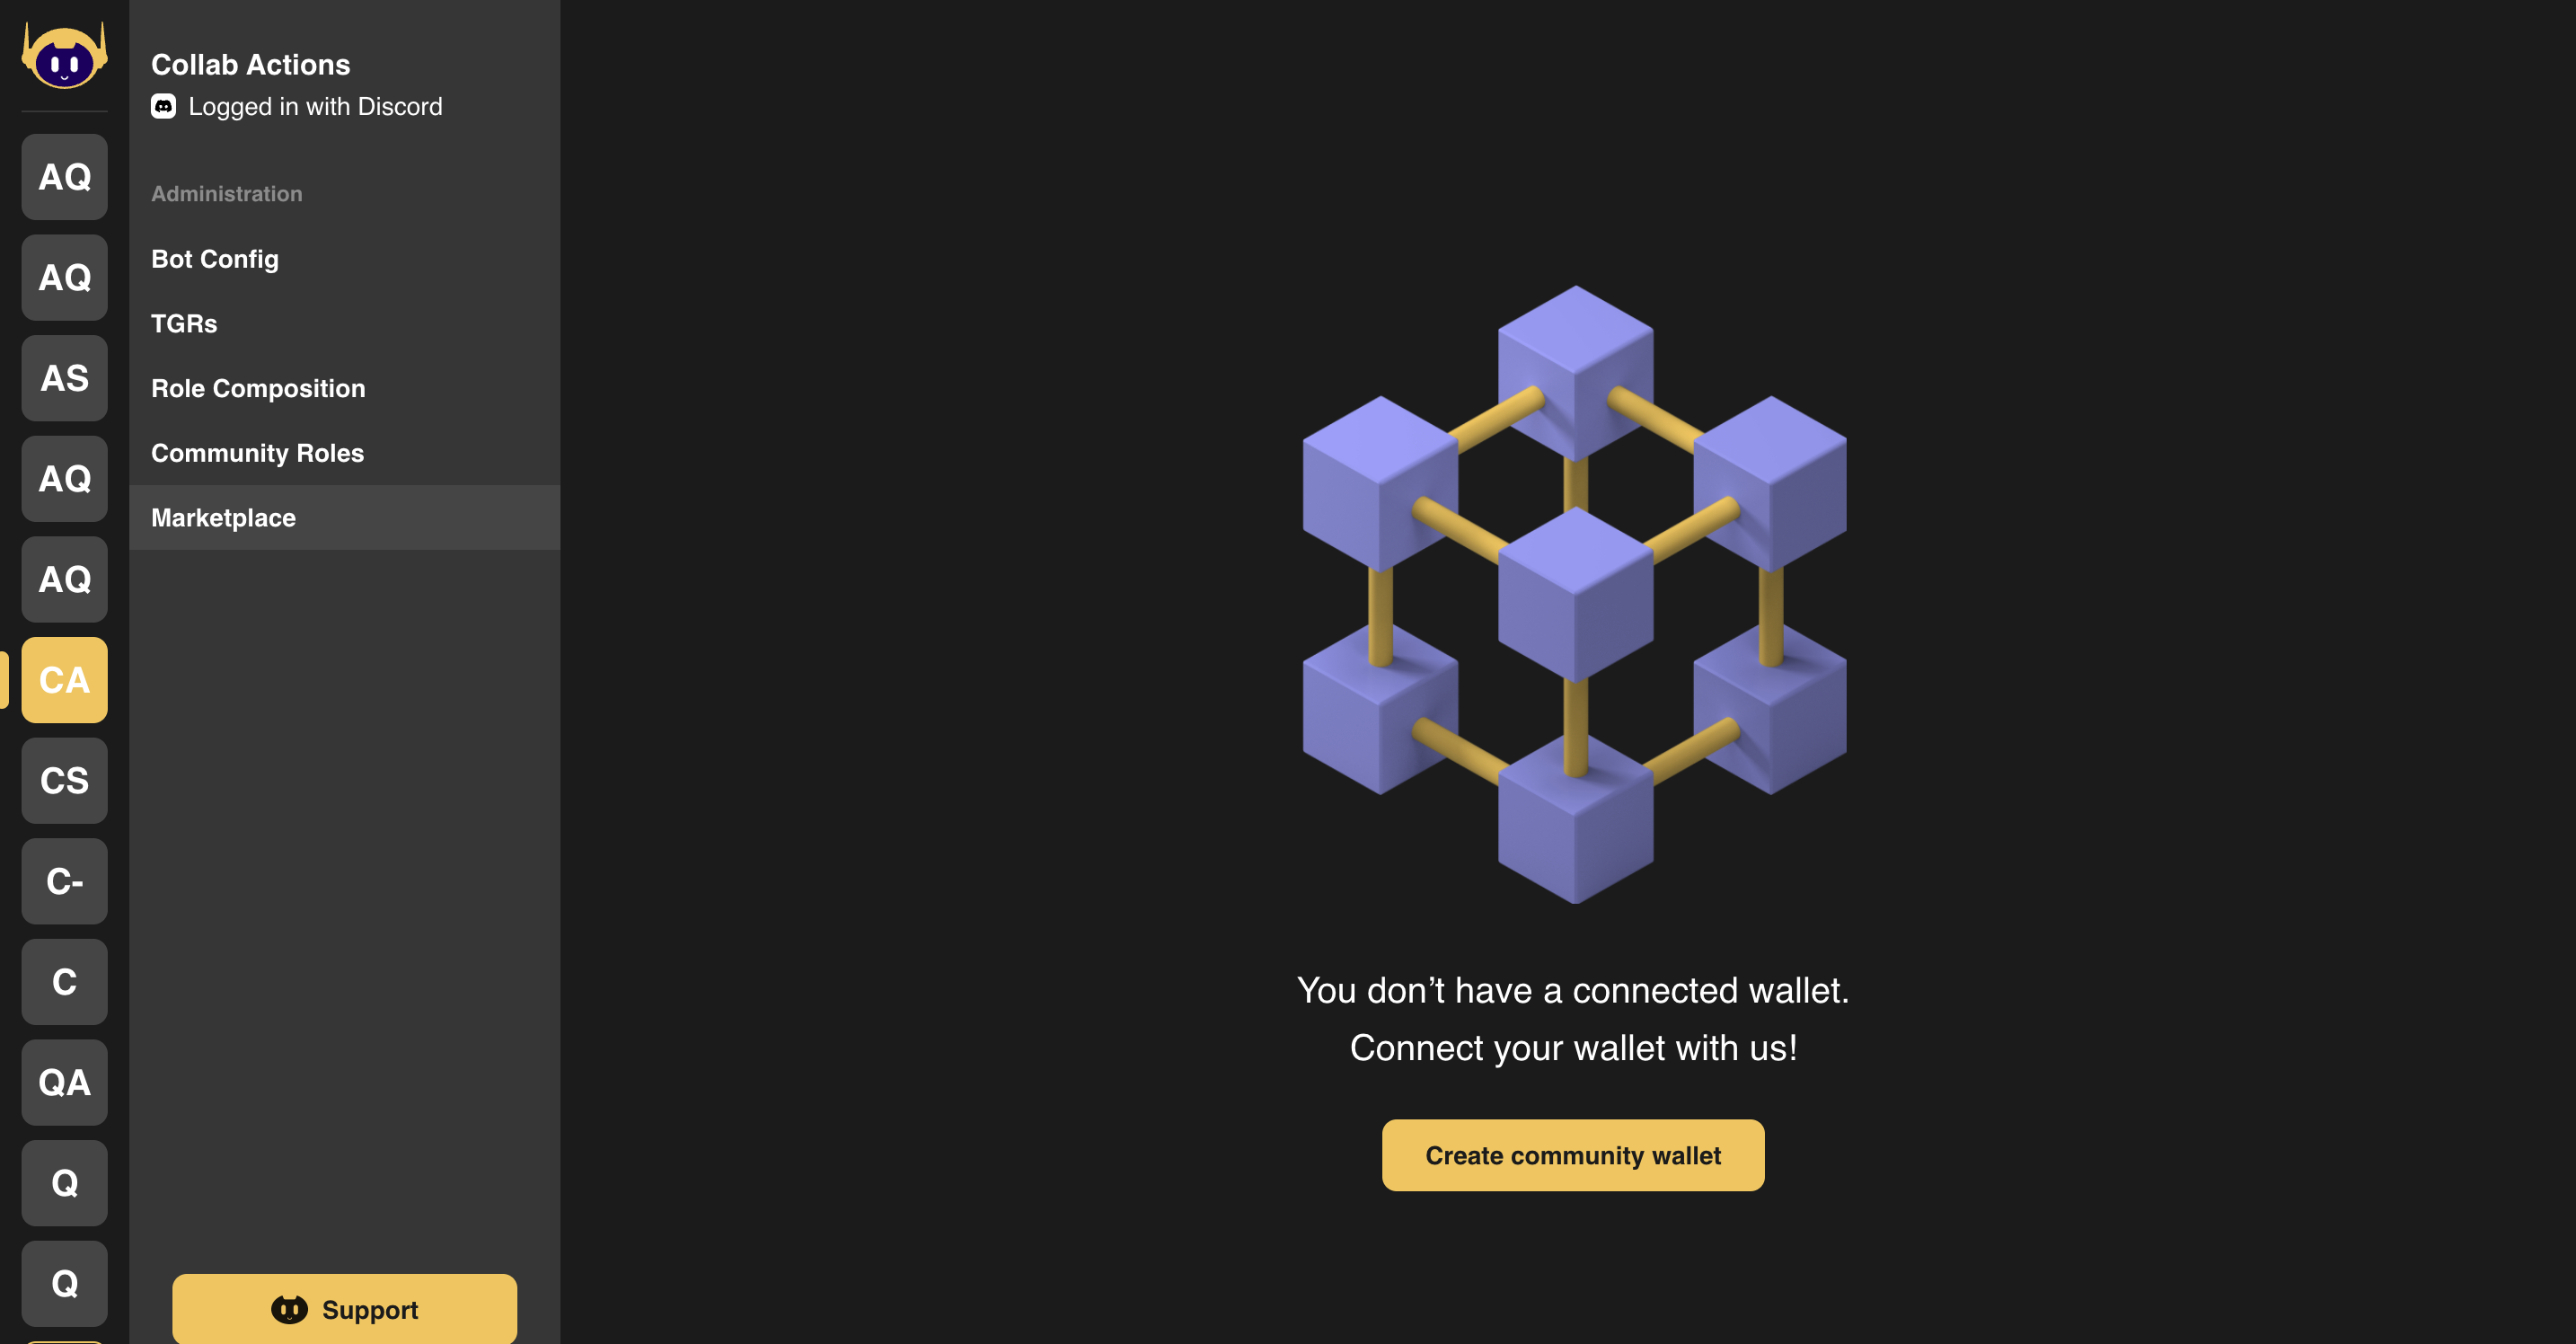Select the AQ server at top of sidebar
2576x1344 pixels.
coord(65,175)
